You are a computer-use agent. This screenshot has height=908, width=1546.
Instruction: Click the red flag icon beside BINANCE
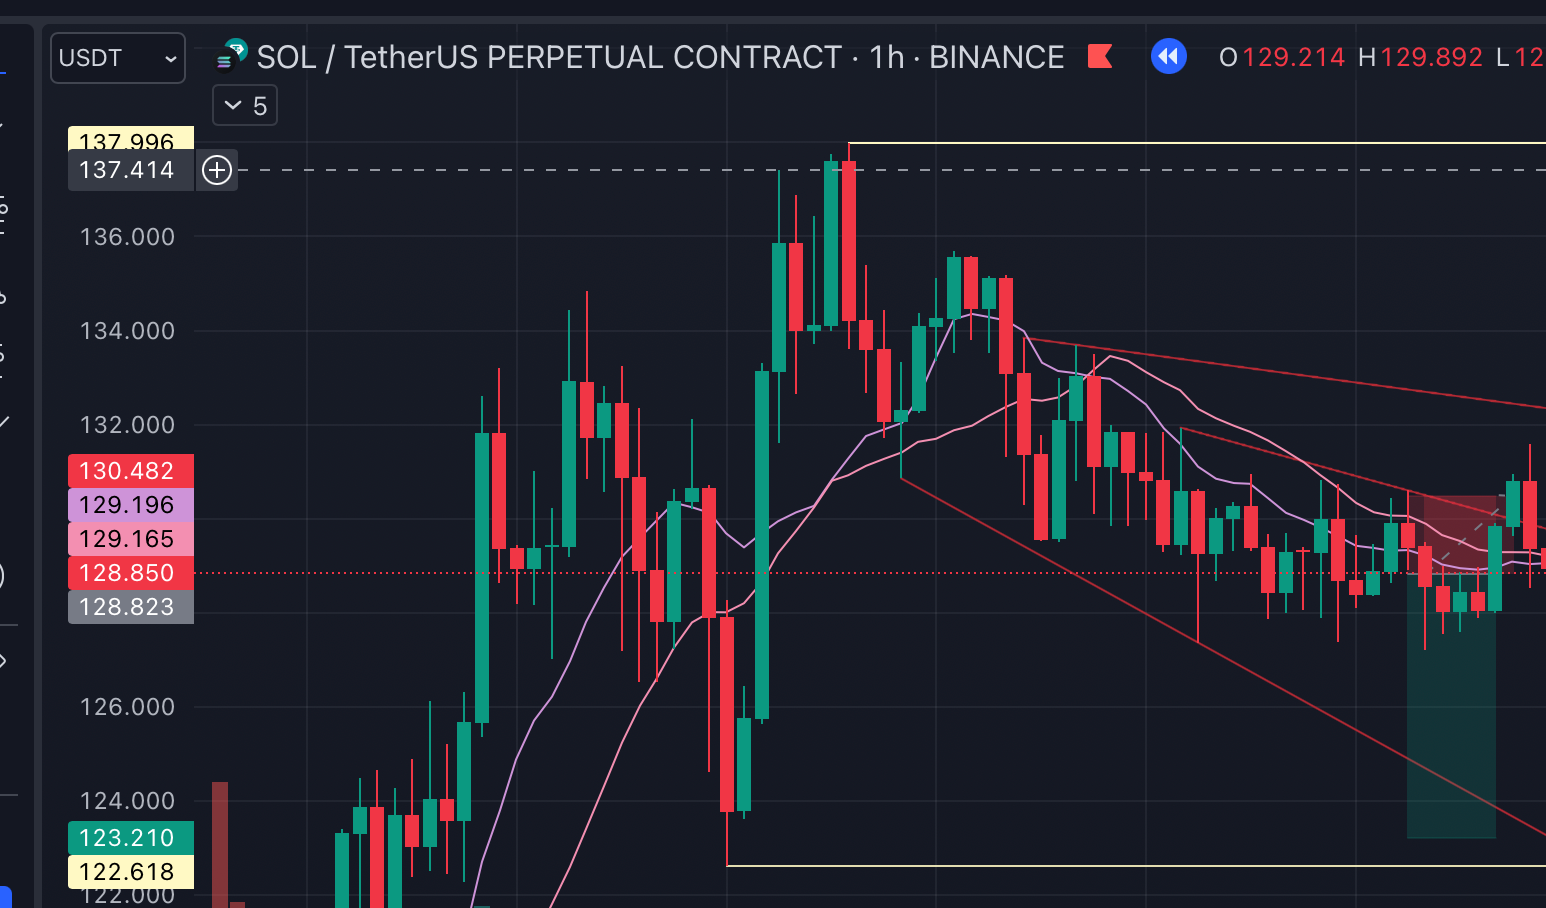click(x=1100, y=56)
